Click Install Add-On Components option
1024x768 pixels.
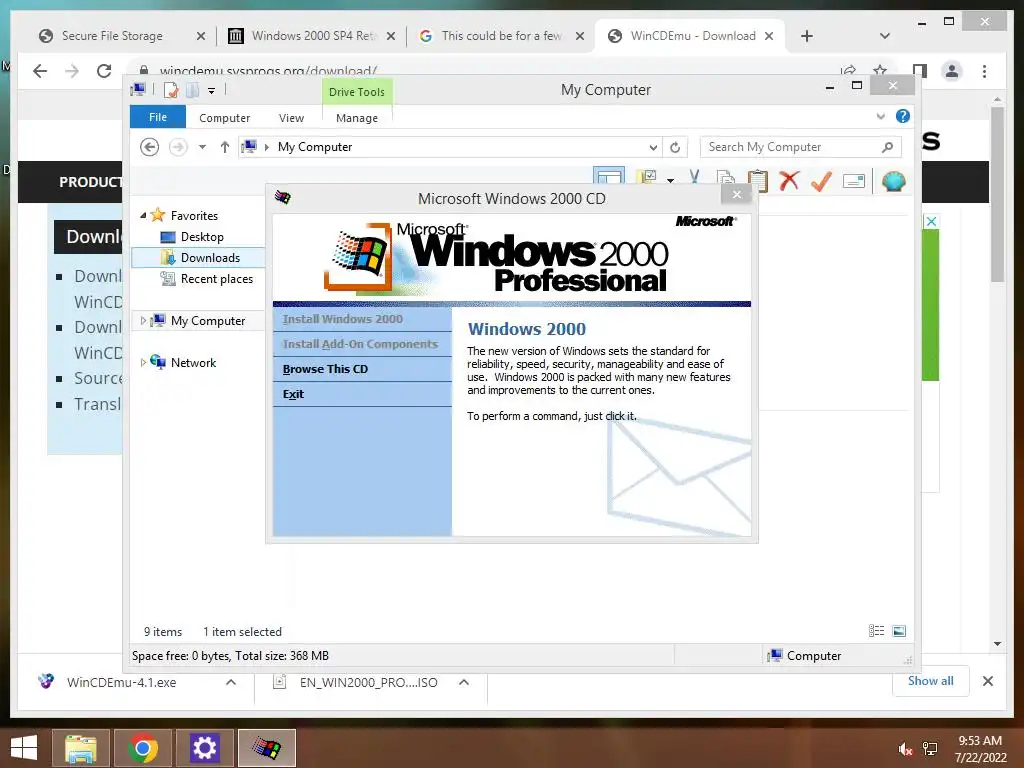click(x=362, y=344)
